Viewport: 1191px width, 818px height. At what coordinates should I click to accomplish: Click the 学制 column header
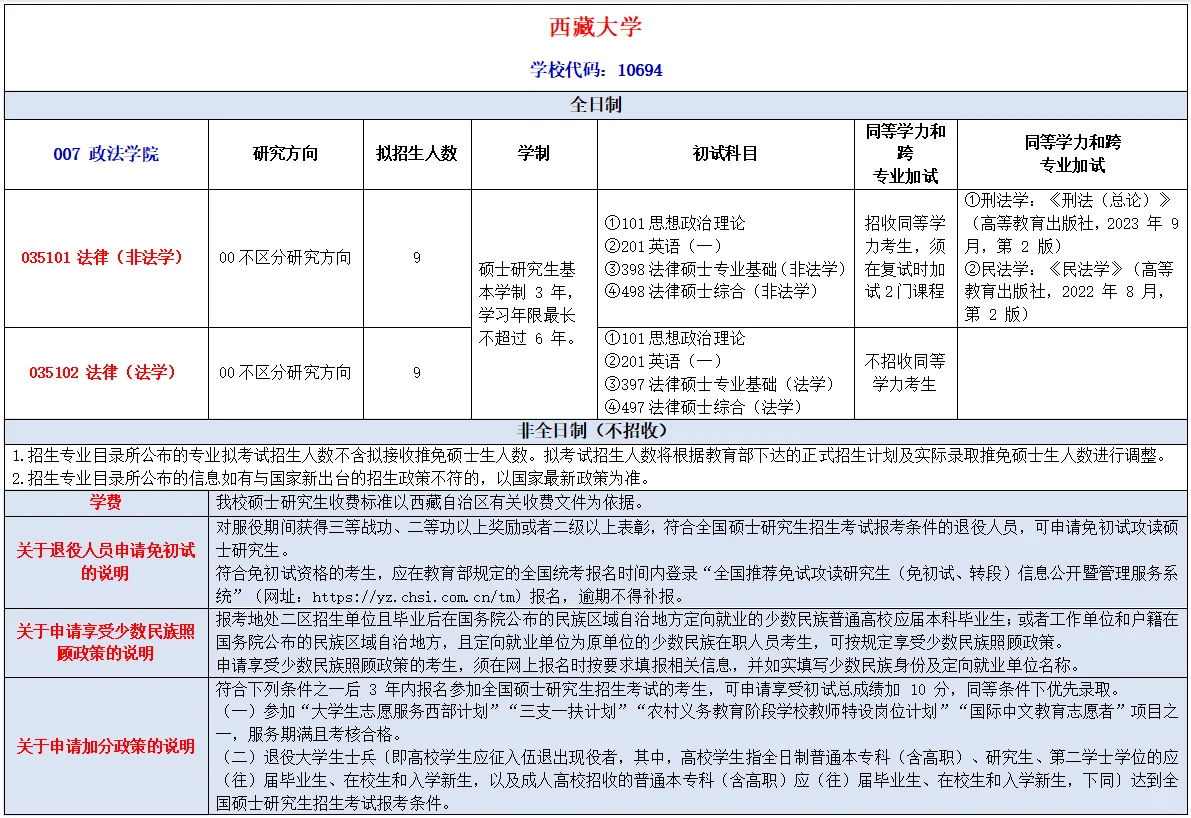pyautogui.click(x=534, y=153)
